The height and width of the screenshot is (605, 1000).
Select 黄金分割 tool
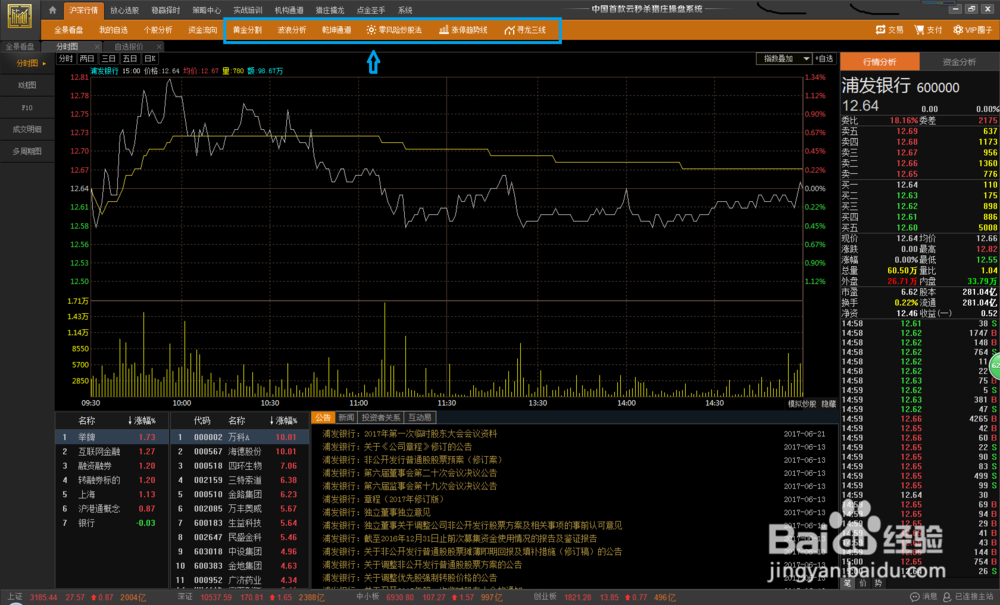point(247,30)
